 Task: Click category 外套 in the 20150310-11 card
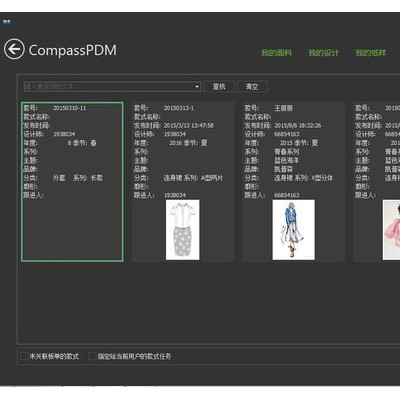click(59, 178)
